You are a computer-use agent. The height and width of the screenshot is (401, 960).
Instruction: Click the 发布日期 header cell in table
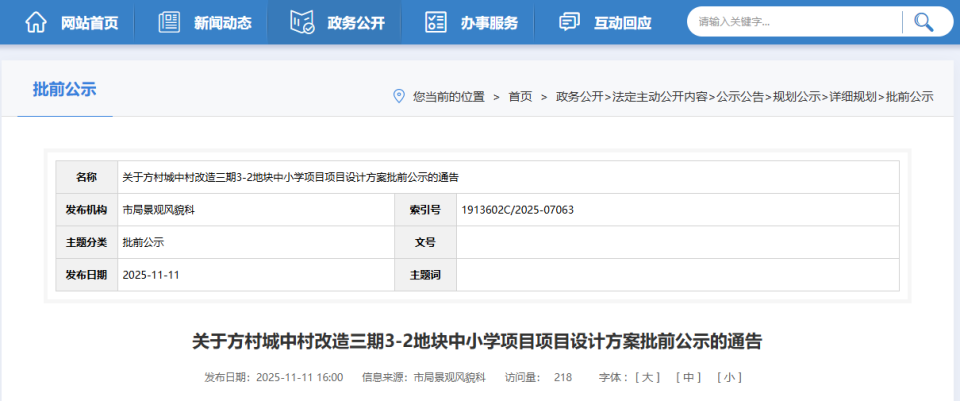(x=86, y=275)
